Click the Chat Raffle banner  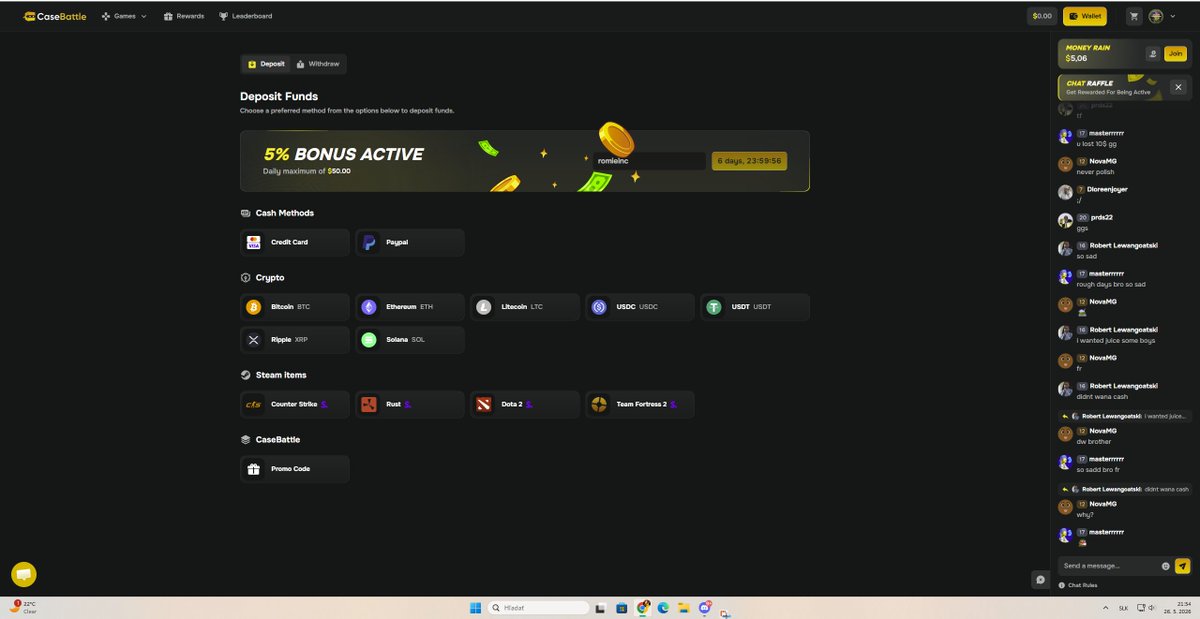click(x=1112, y=88)
